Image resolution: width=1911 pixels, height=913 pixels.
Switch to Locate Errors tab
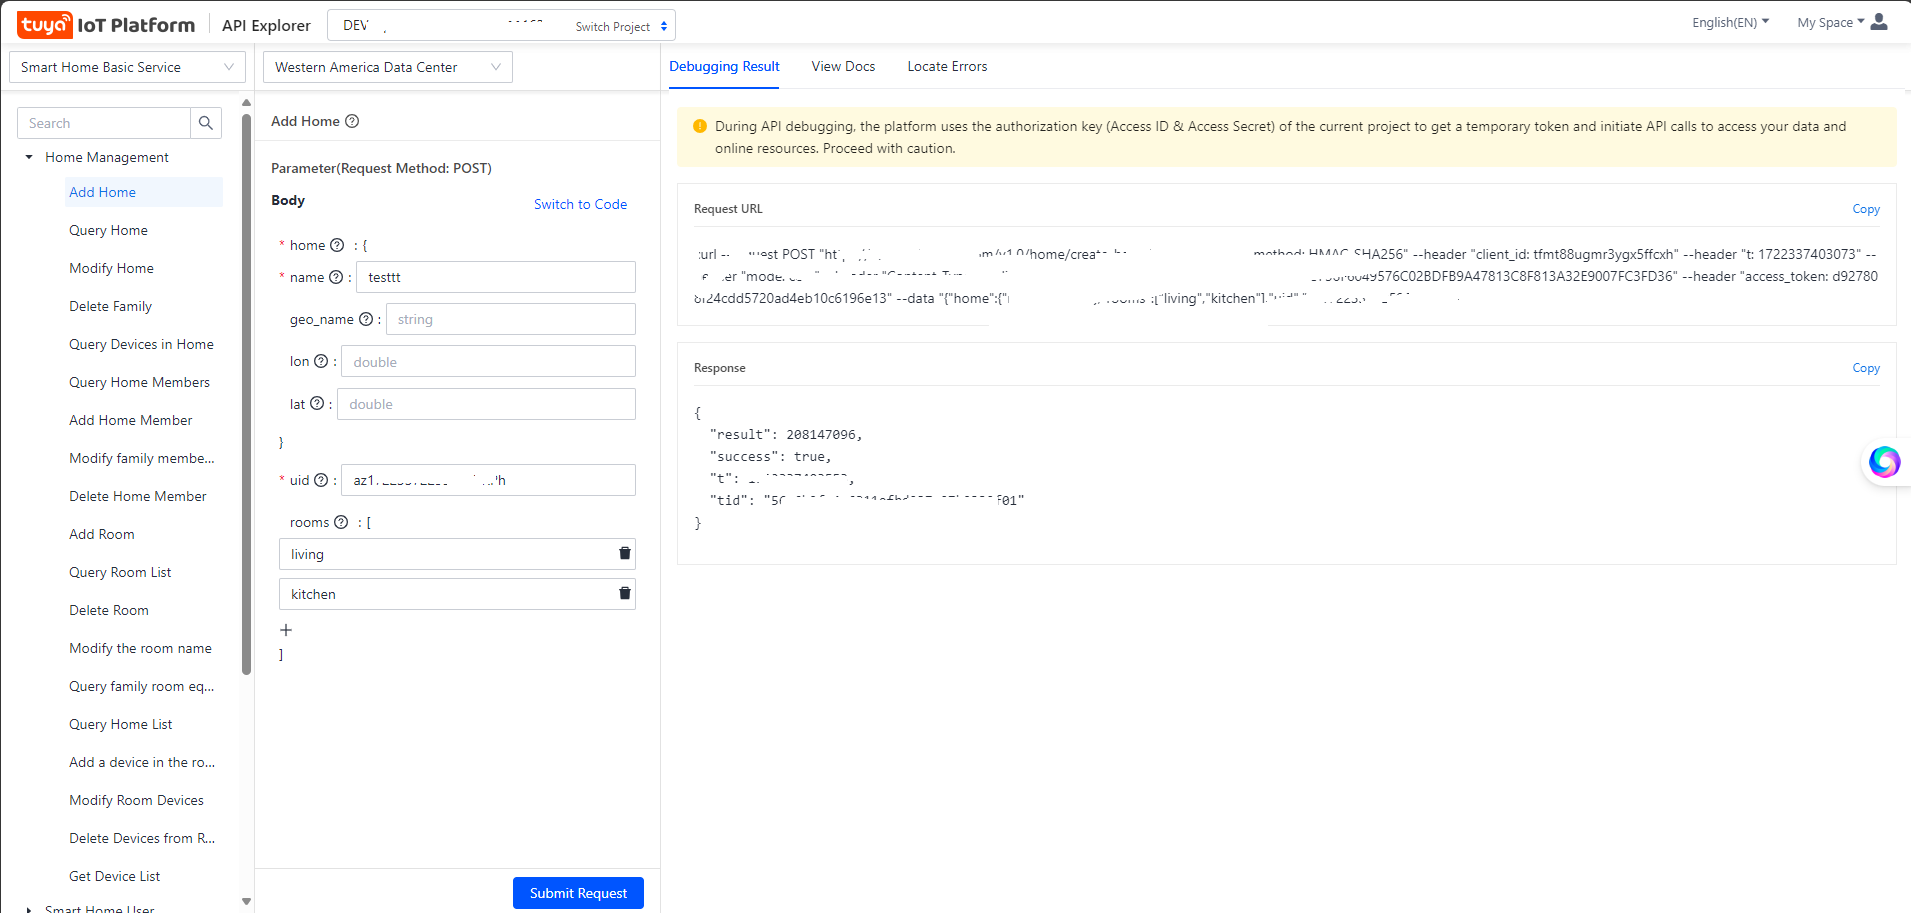coord(947,66)
